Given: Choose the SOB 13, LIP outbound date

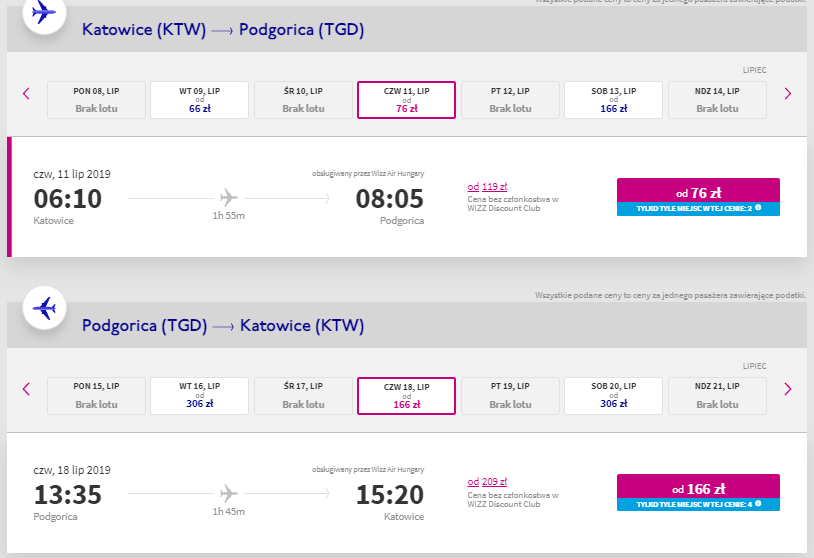Looking at the screenshot, I should point(613,100).
